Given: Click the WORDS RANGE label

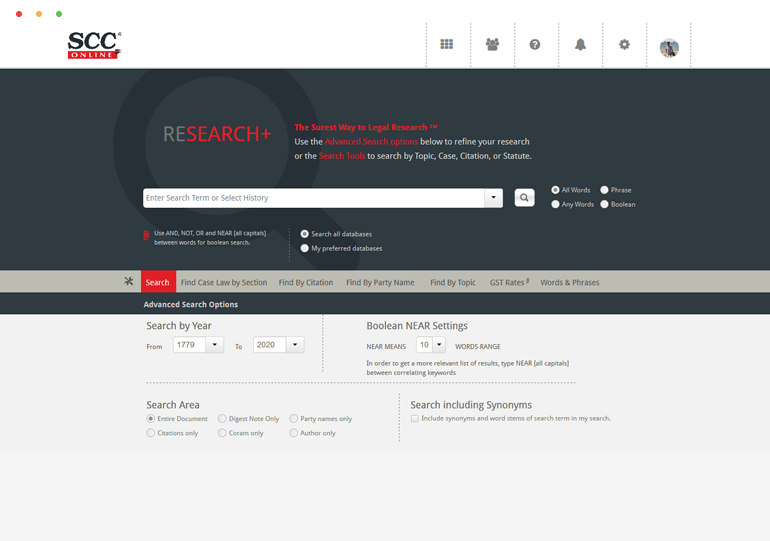Looking at the screenshot, I should [477, 347].
